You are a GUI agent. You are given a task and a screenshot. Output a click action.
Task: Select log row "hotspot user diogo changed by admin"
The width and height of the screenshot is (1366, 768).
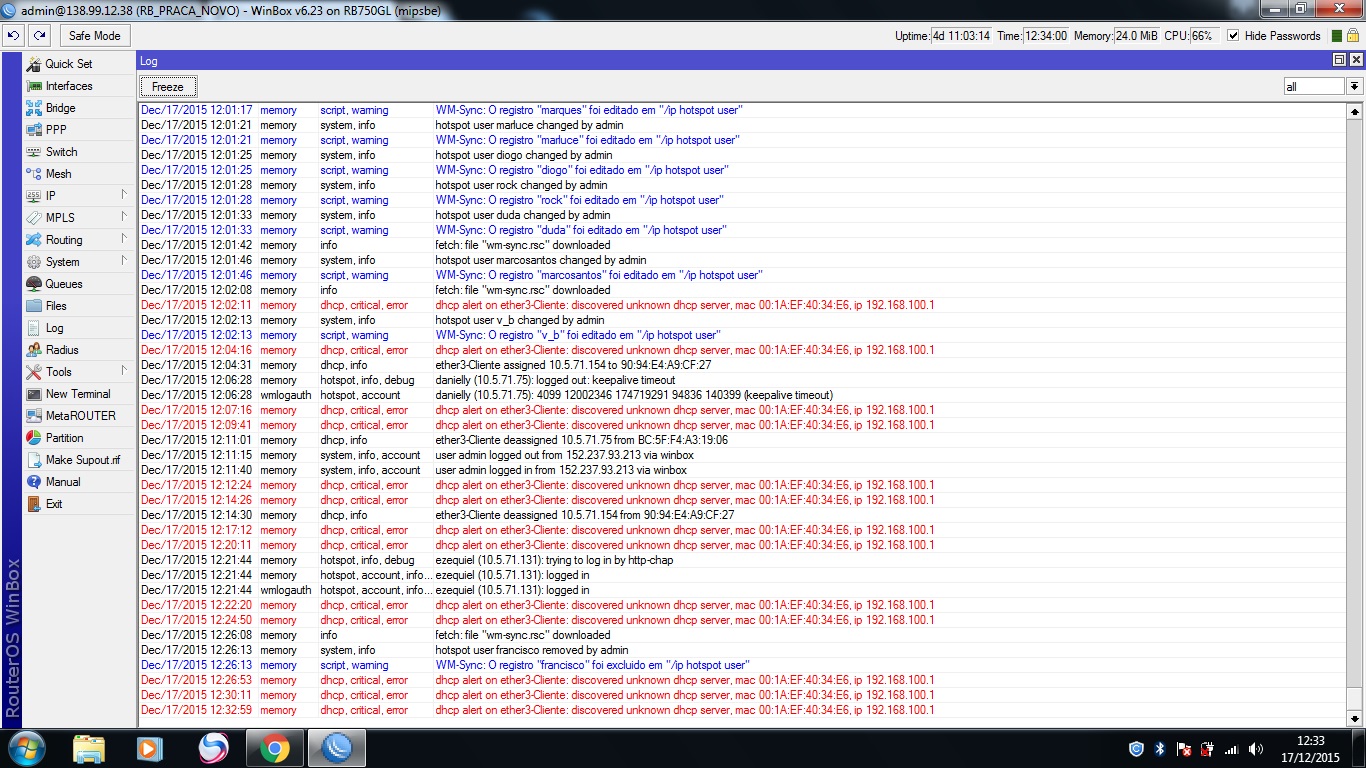pos(742,155)
